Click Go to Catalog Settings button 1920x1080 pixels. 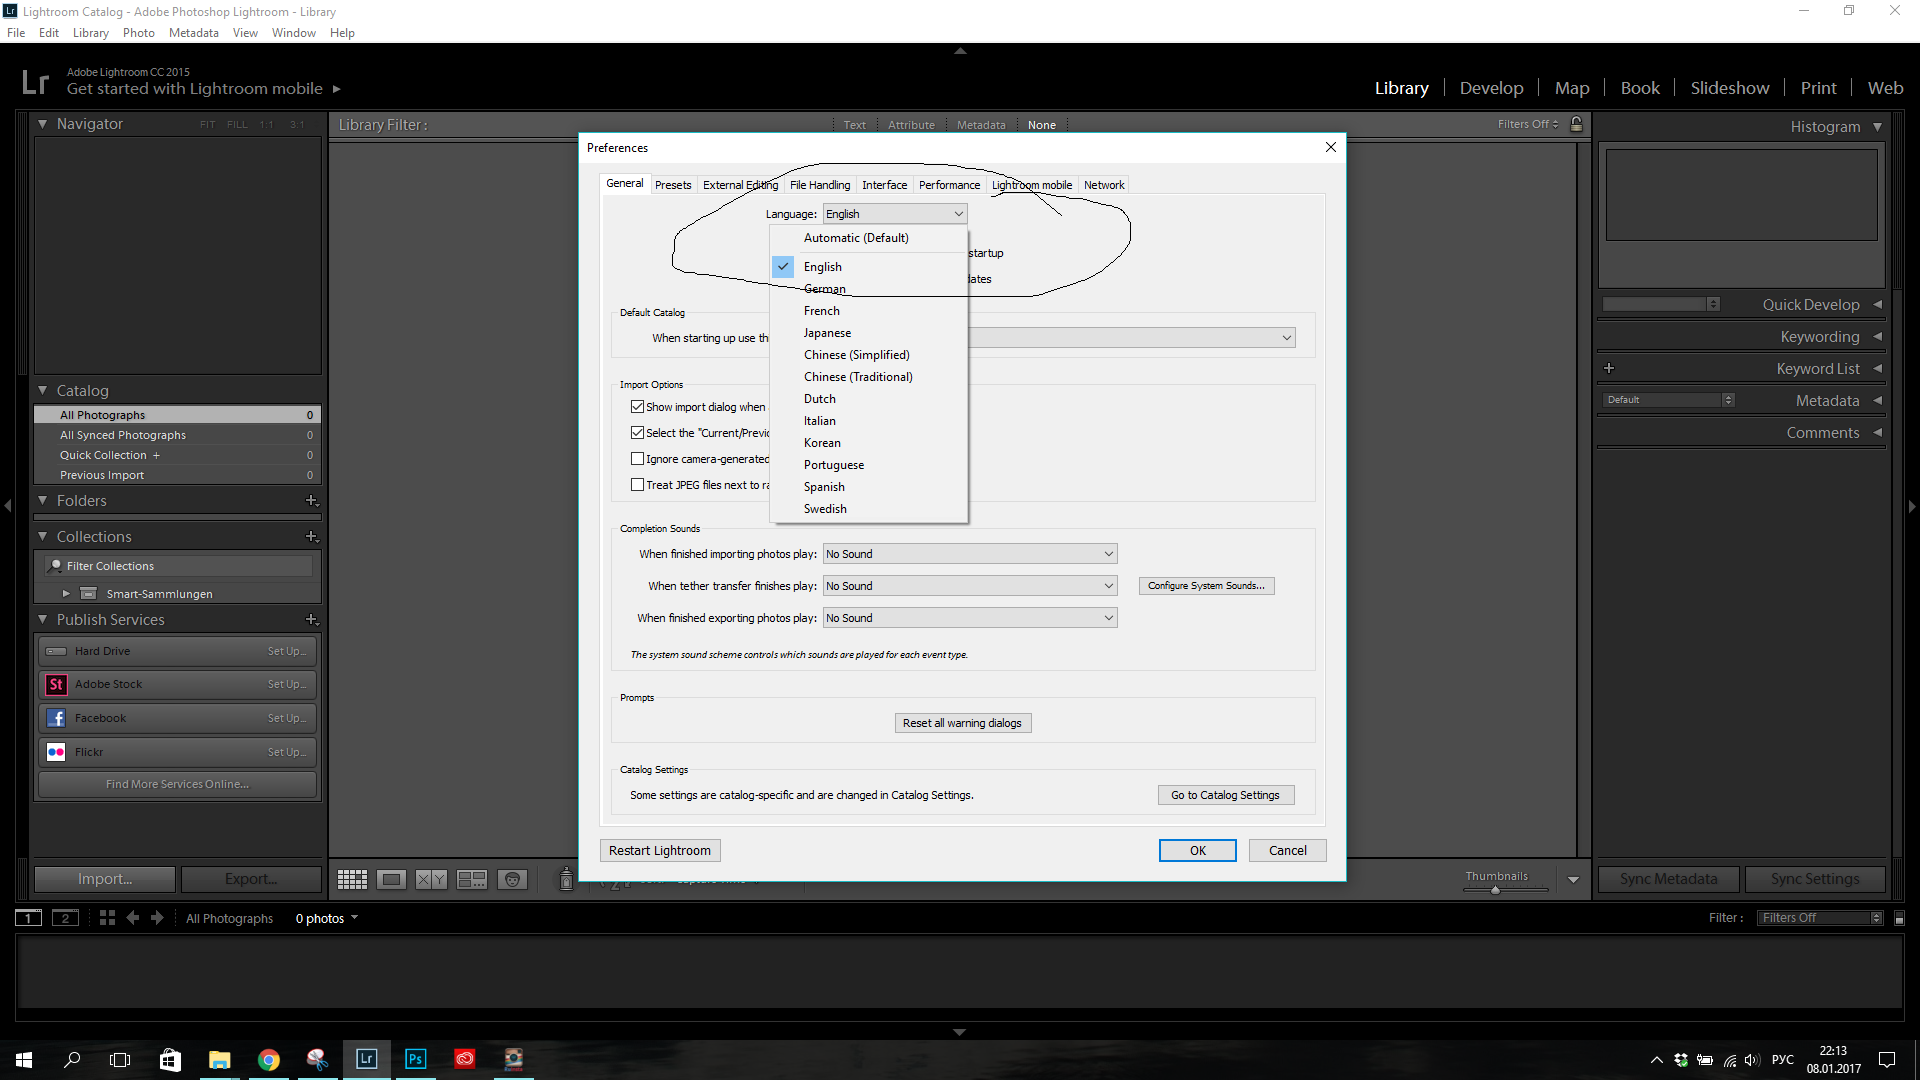coord(1224,794)
